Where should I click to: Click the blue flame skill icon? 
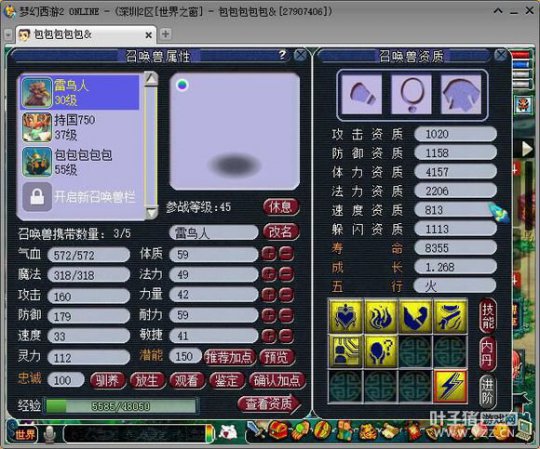pos(381,316)
